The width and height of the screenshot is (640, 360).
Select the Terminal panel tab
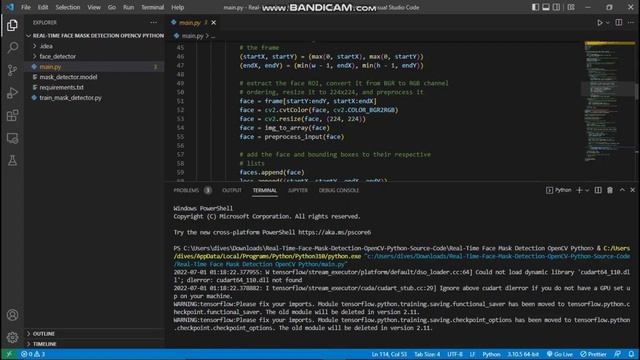tap(264, 190)
